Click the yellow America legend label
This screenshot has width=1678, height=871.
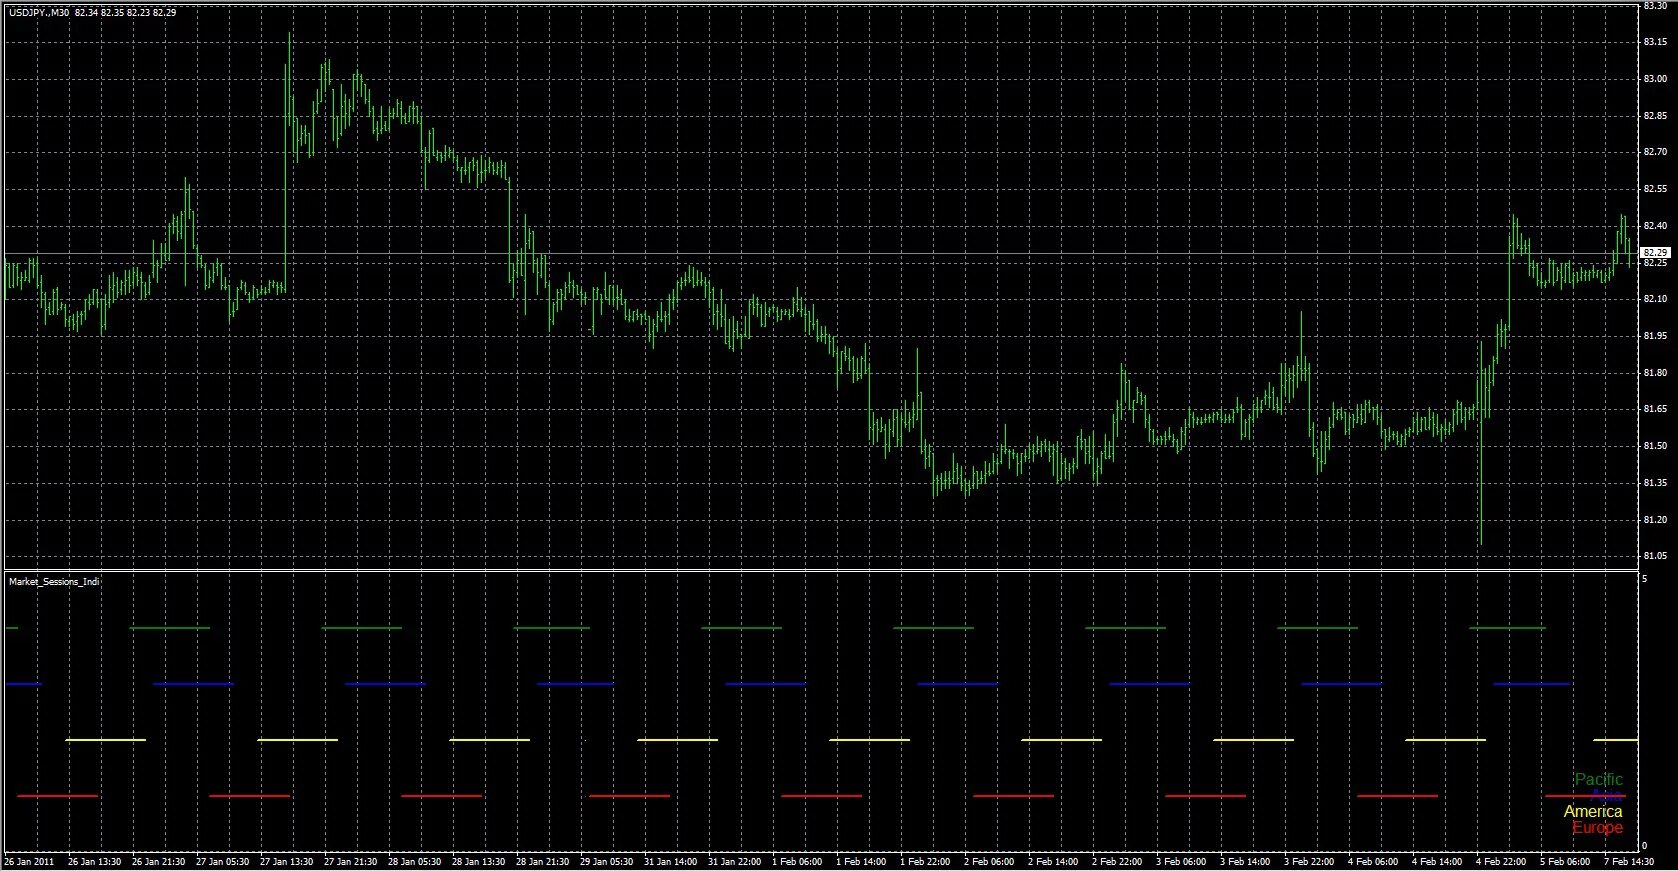pos(1593,811)
